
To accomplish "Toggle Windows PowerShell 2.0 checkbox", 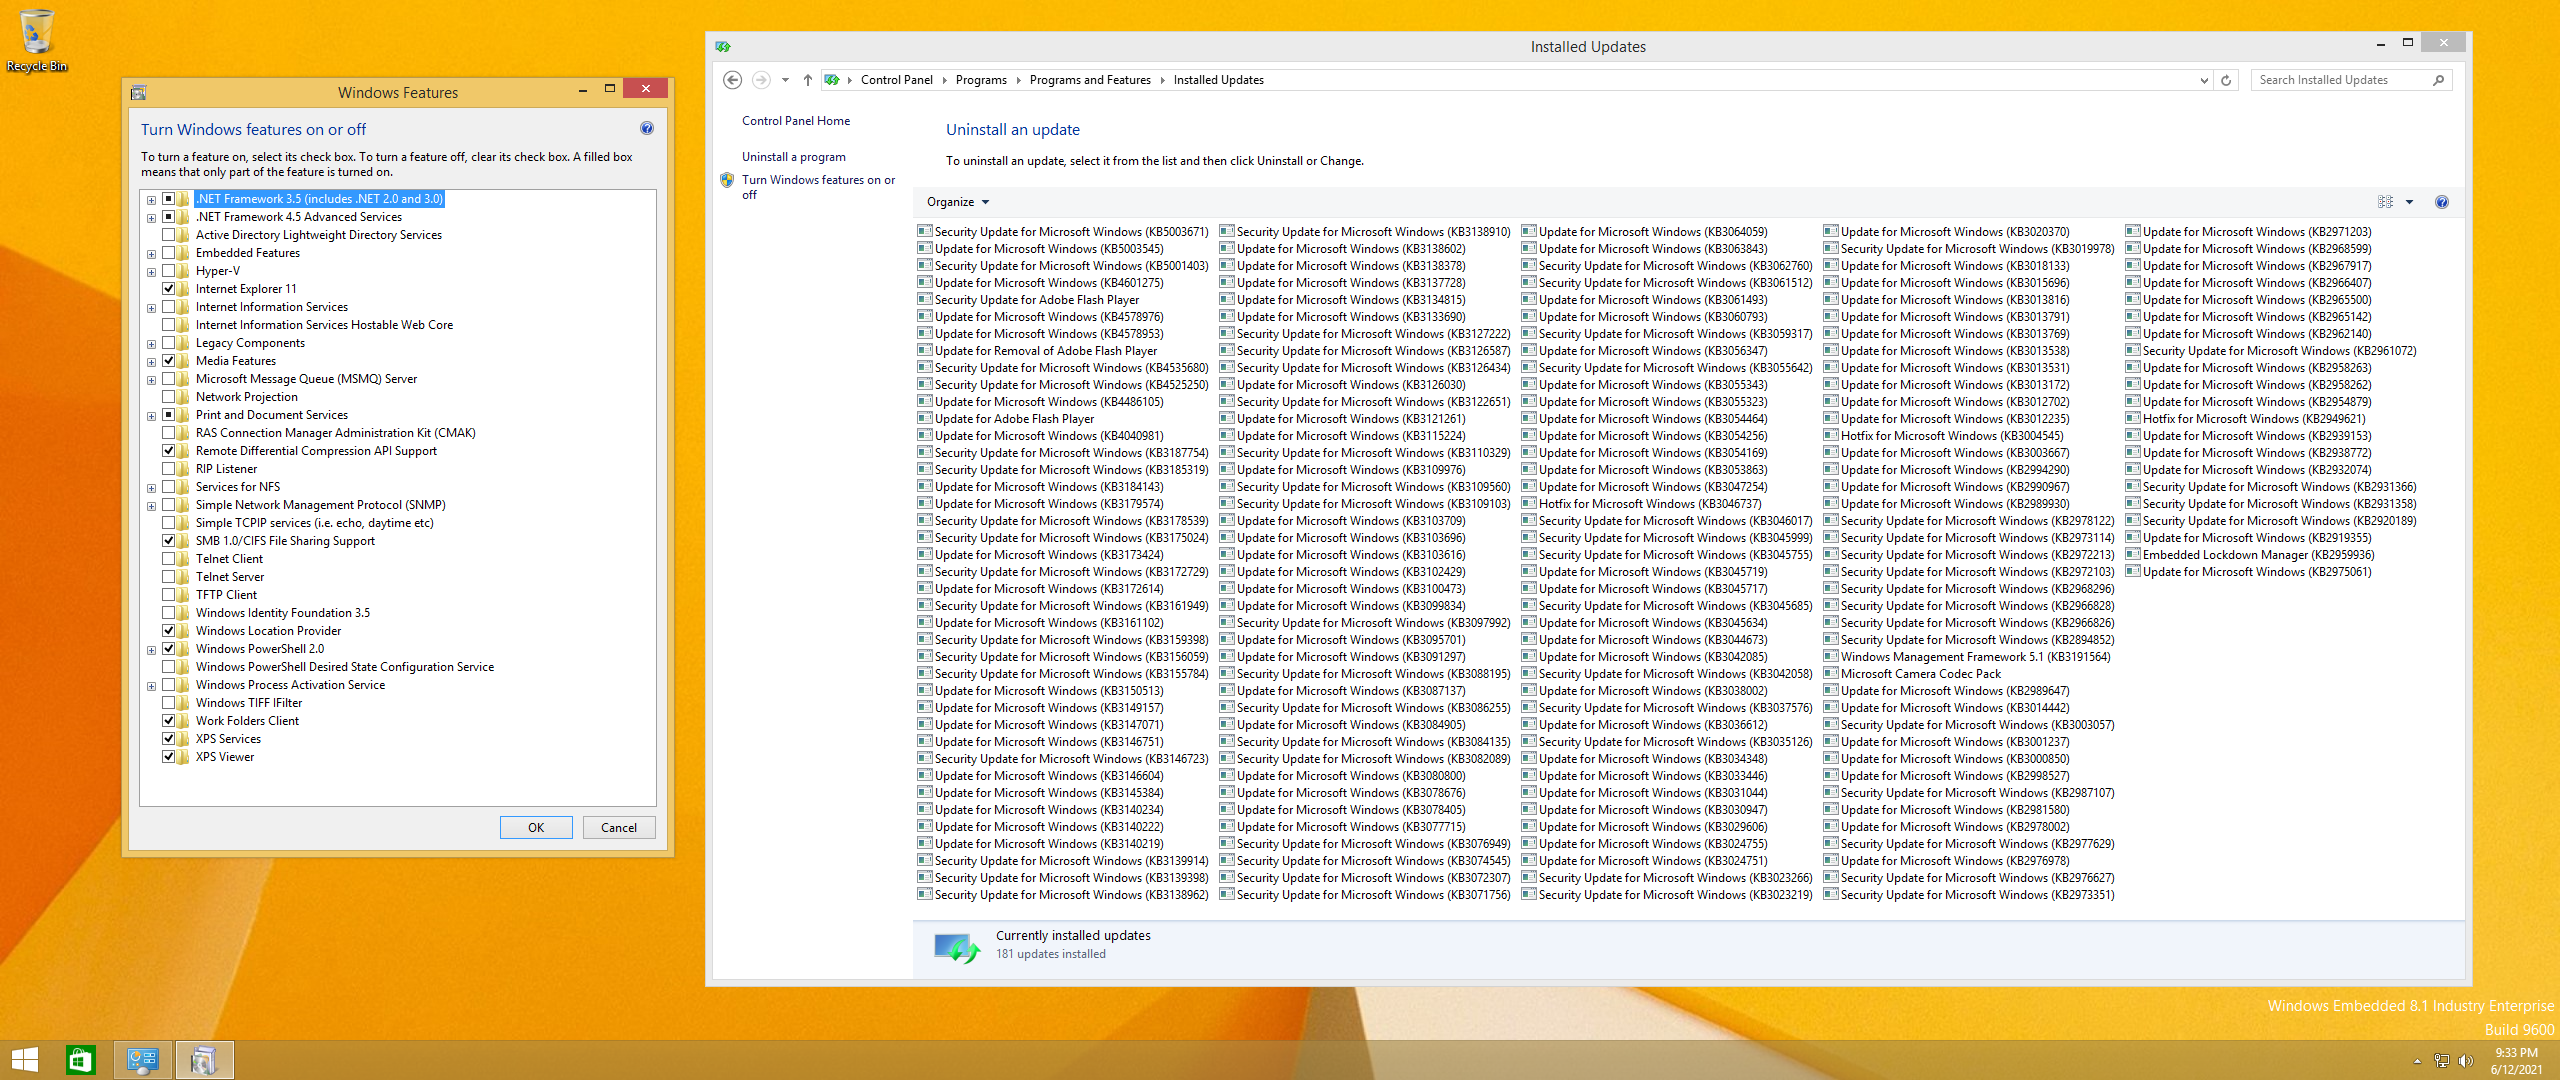I will pyautogui.click(x=169, y=649).
